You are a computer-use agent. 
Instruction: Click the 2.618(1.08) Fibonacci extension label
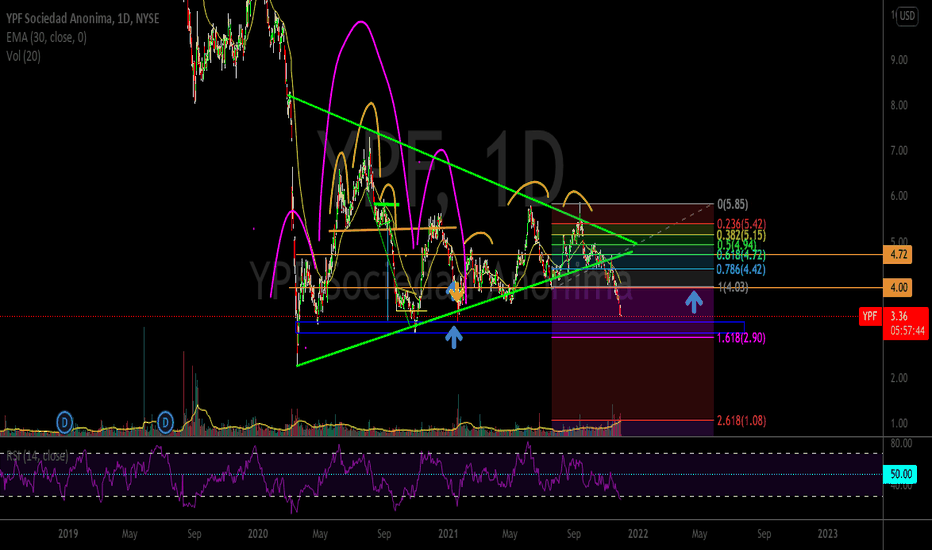(x=741, y=421)
